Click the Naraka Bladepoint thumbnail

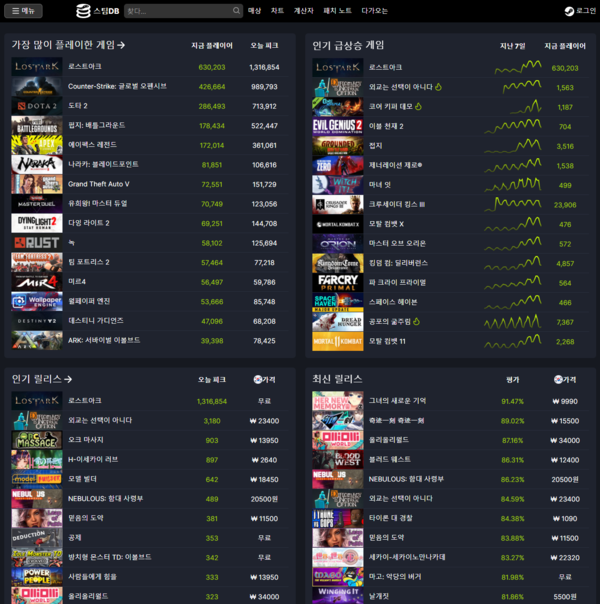tap(37, 164)
